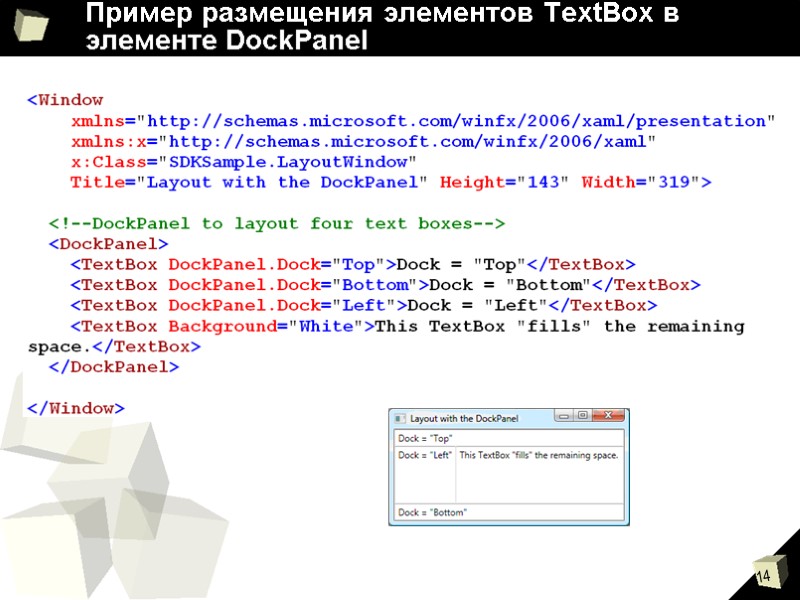Click the maximize button of the DockPanel window

coord(583,414)
